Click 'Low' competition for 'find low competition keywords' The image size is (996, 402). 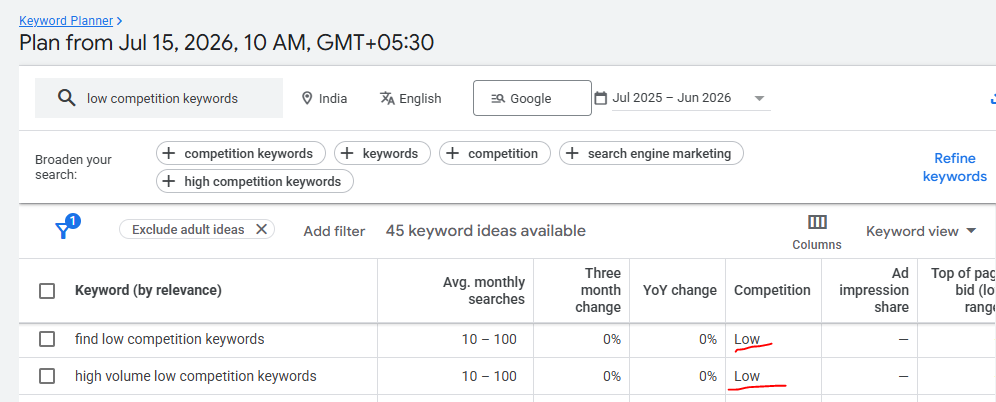[747, 339]
